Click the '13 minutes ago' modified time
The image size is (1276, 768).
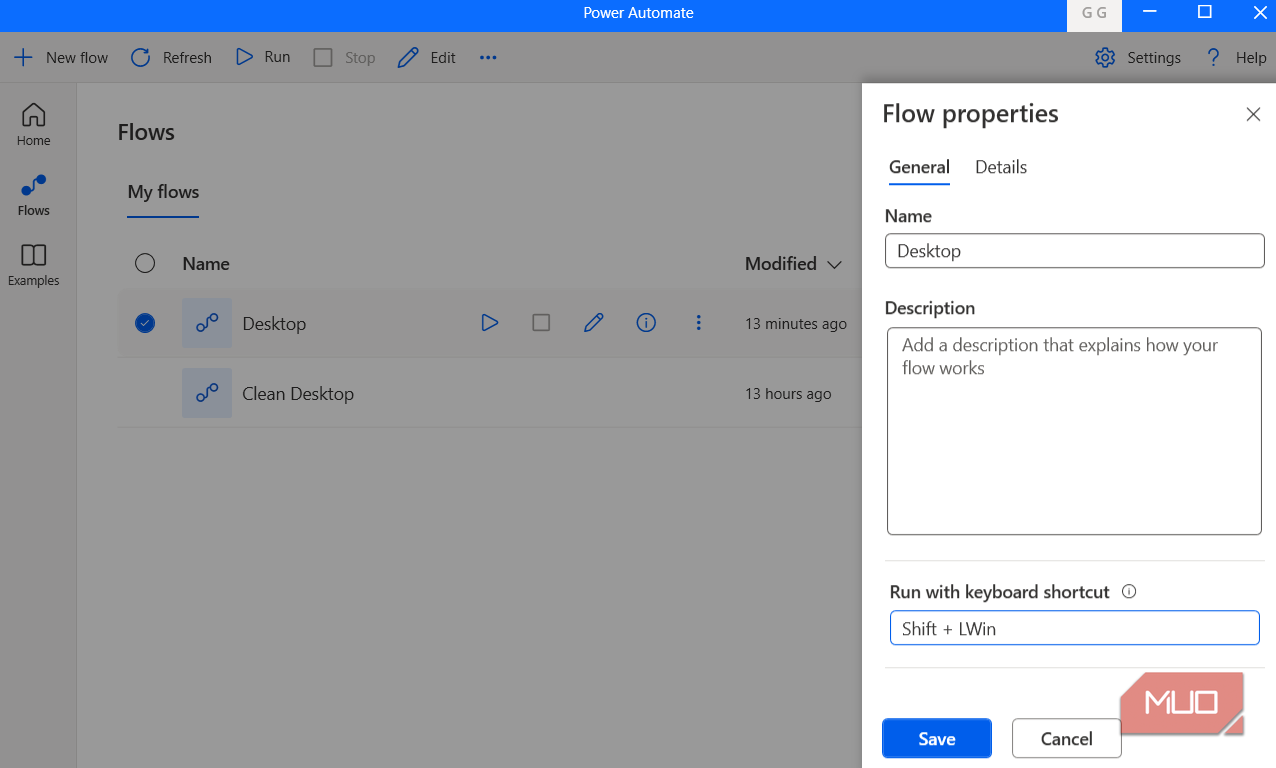[796, 324]
